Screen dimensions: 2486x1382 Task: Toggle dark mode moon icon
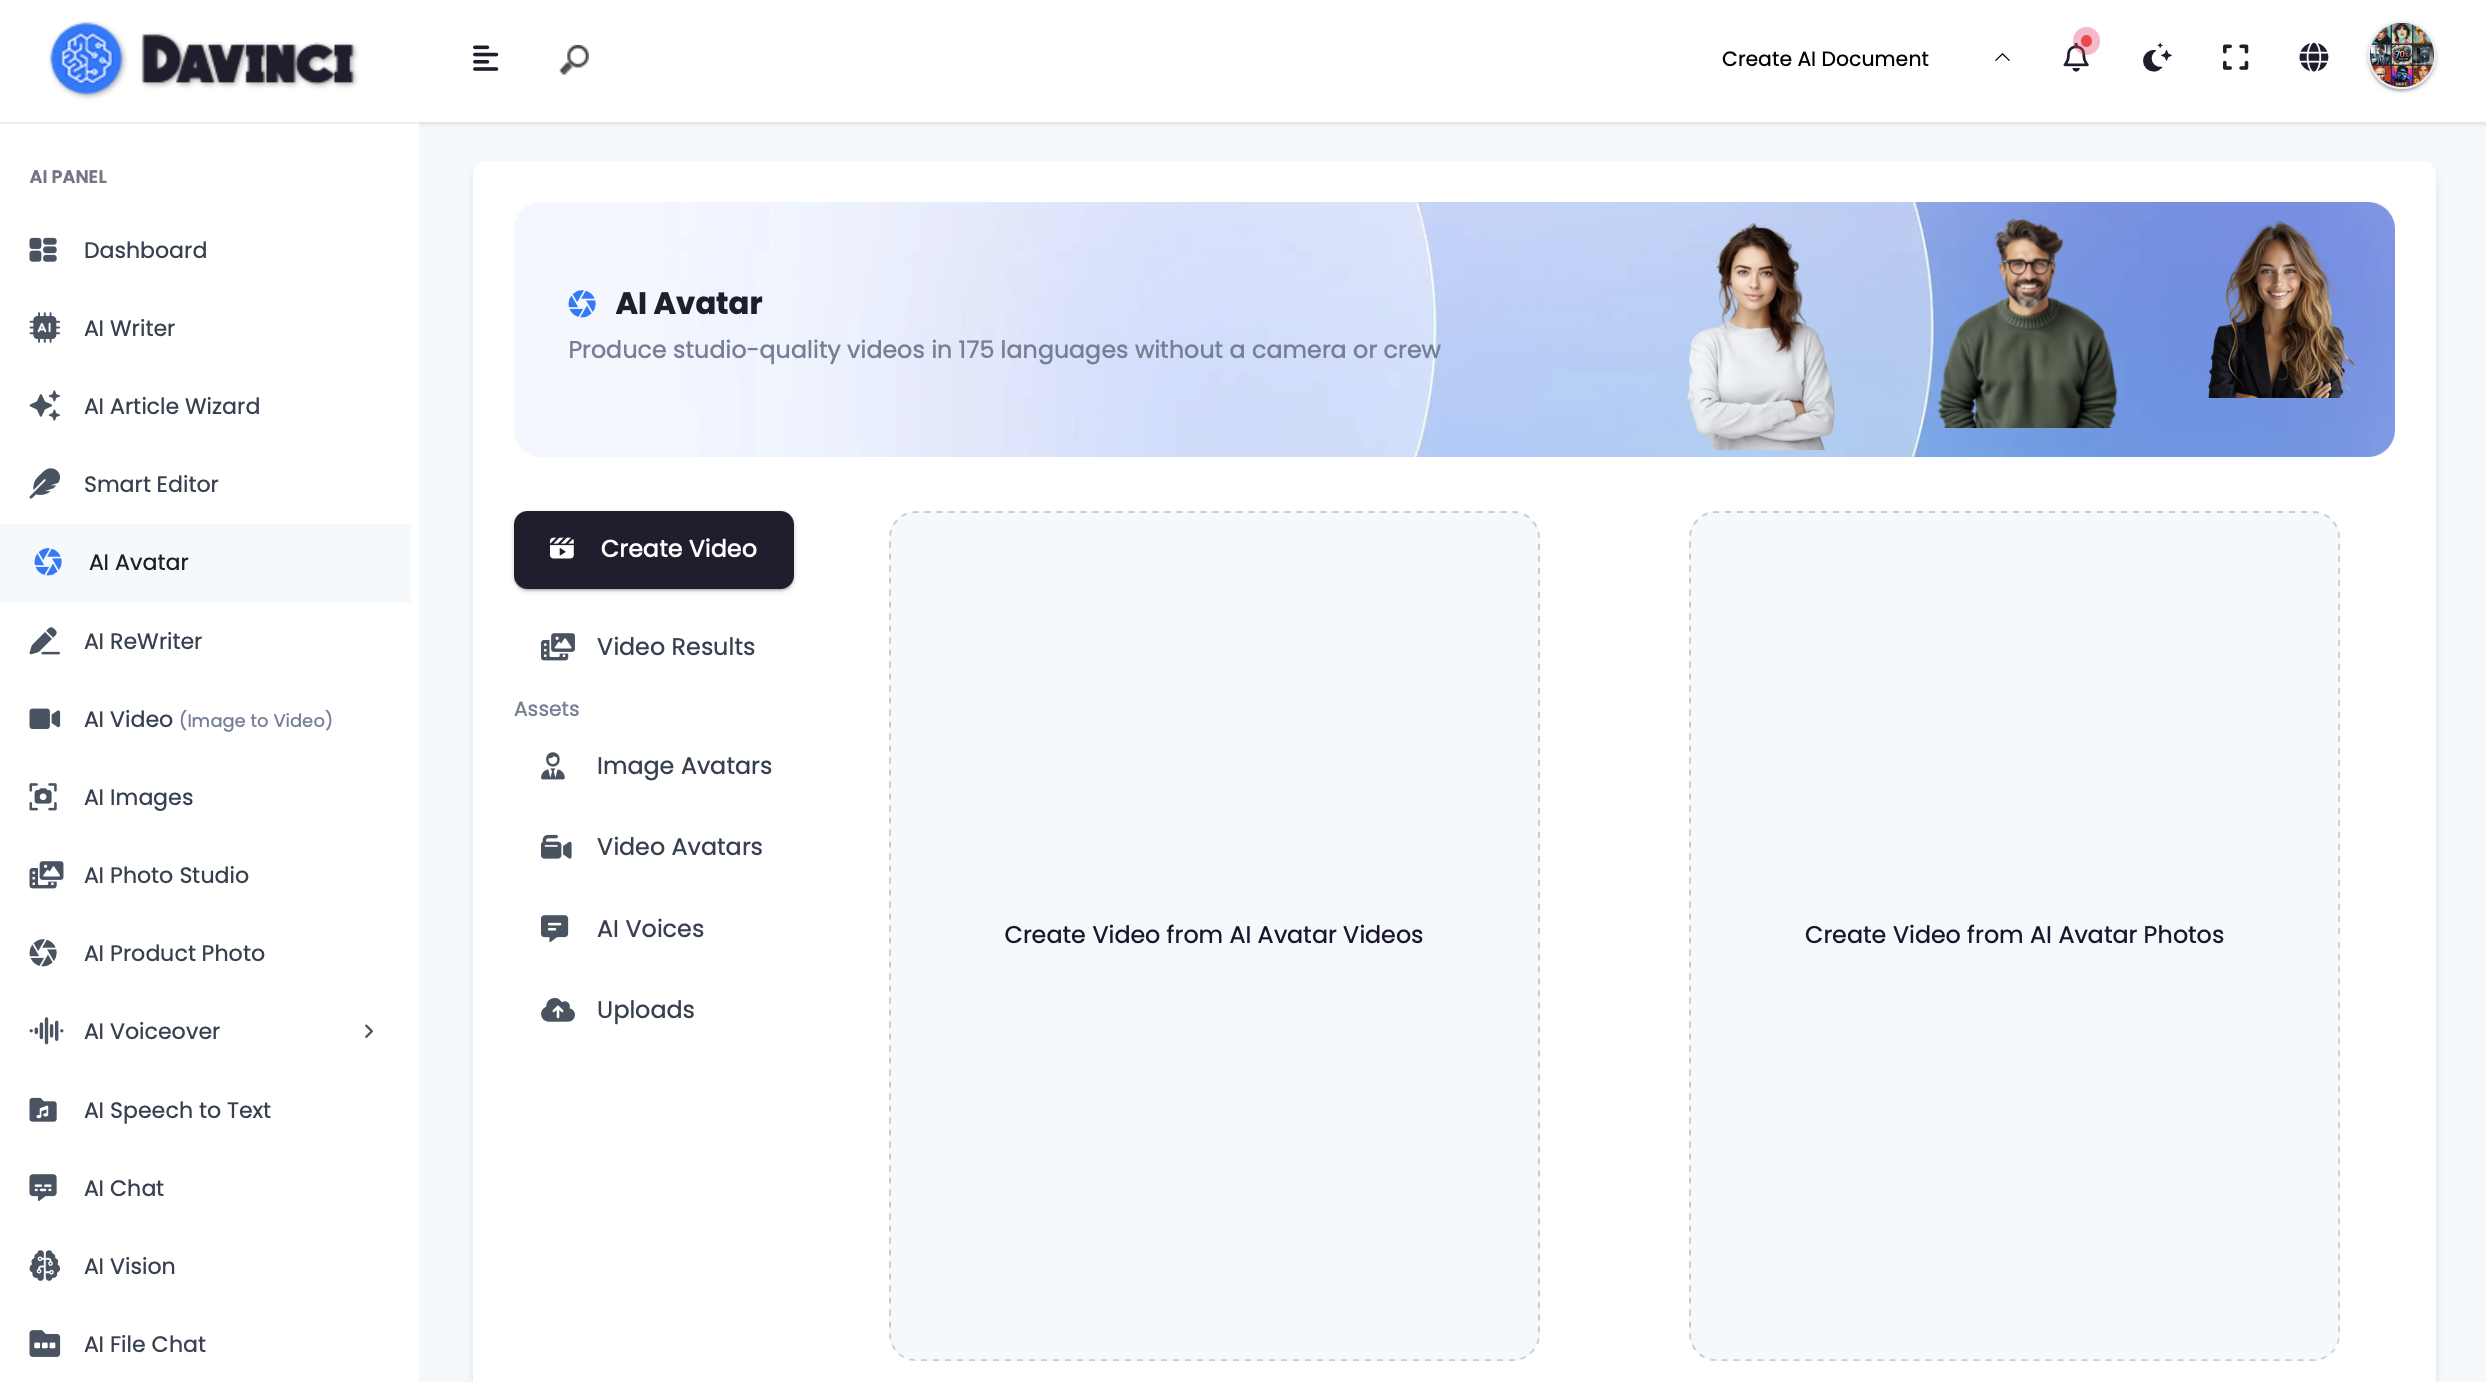2156,58
